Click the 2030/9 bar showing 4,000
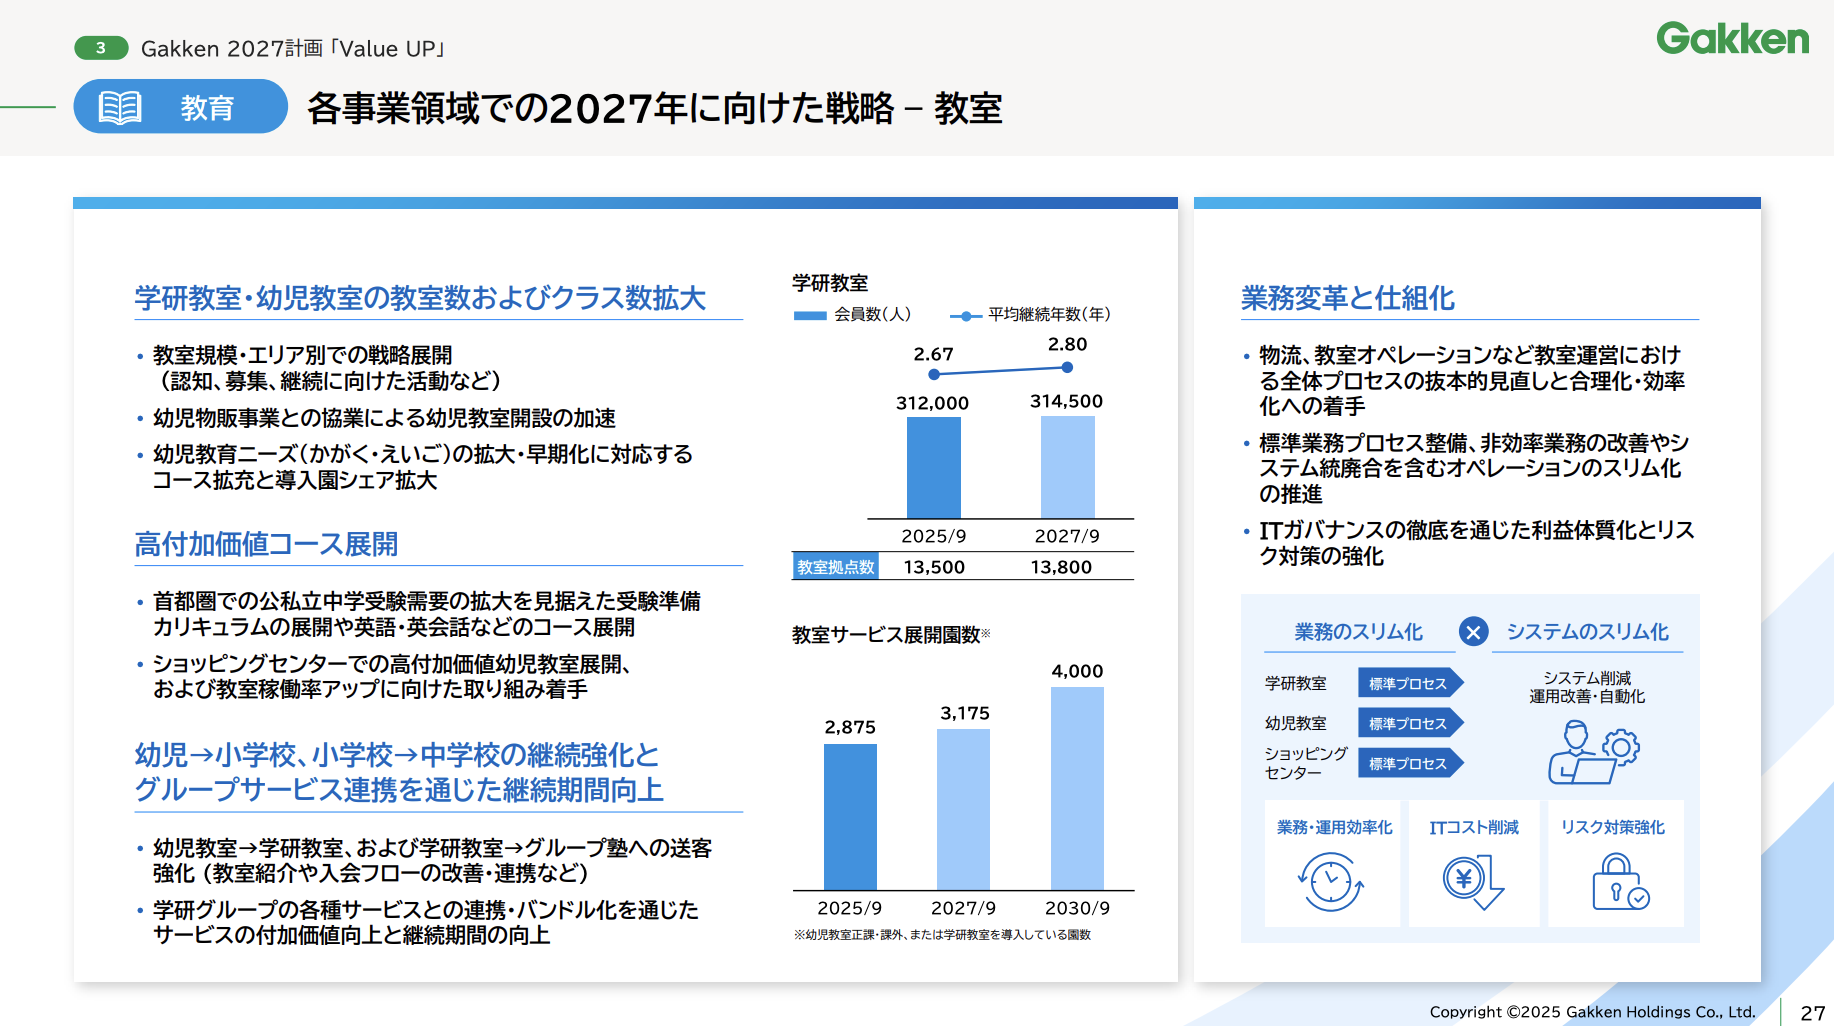1834x1026 pixels. 1077,788
